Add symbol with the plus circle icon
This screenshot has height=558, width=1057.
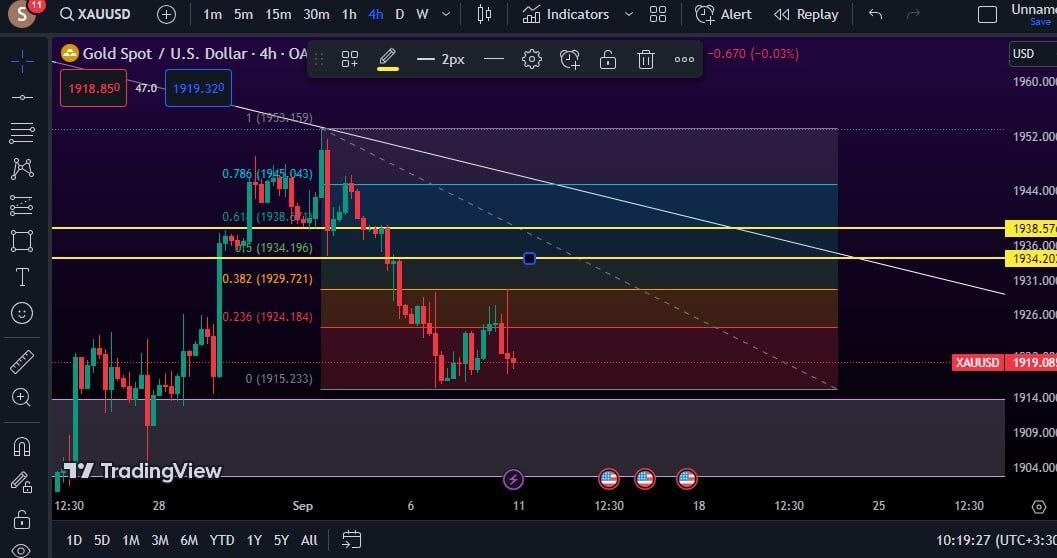click(x=166, y=14)
